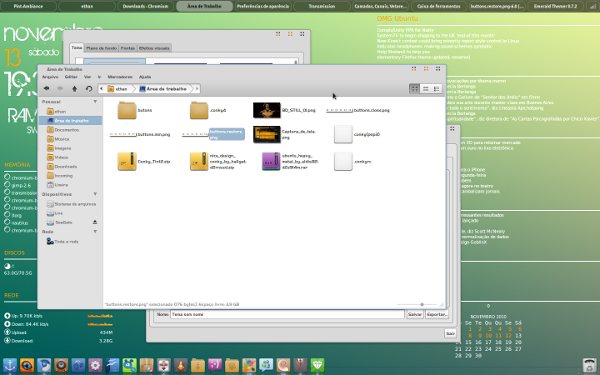
Task: Switch to icon view mode
Action: (414, 89)
